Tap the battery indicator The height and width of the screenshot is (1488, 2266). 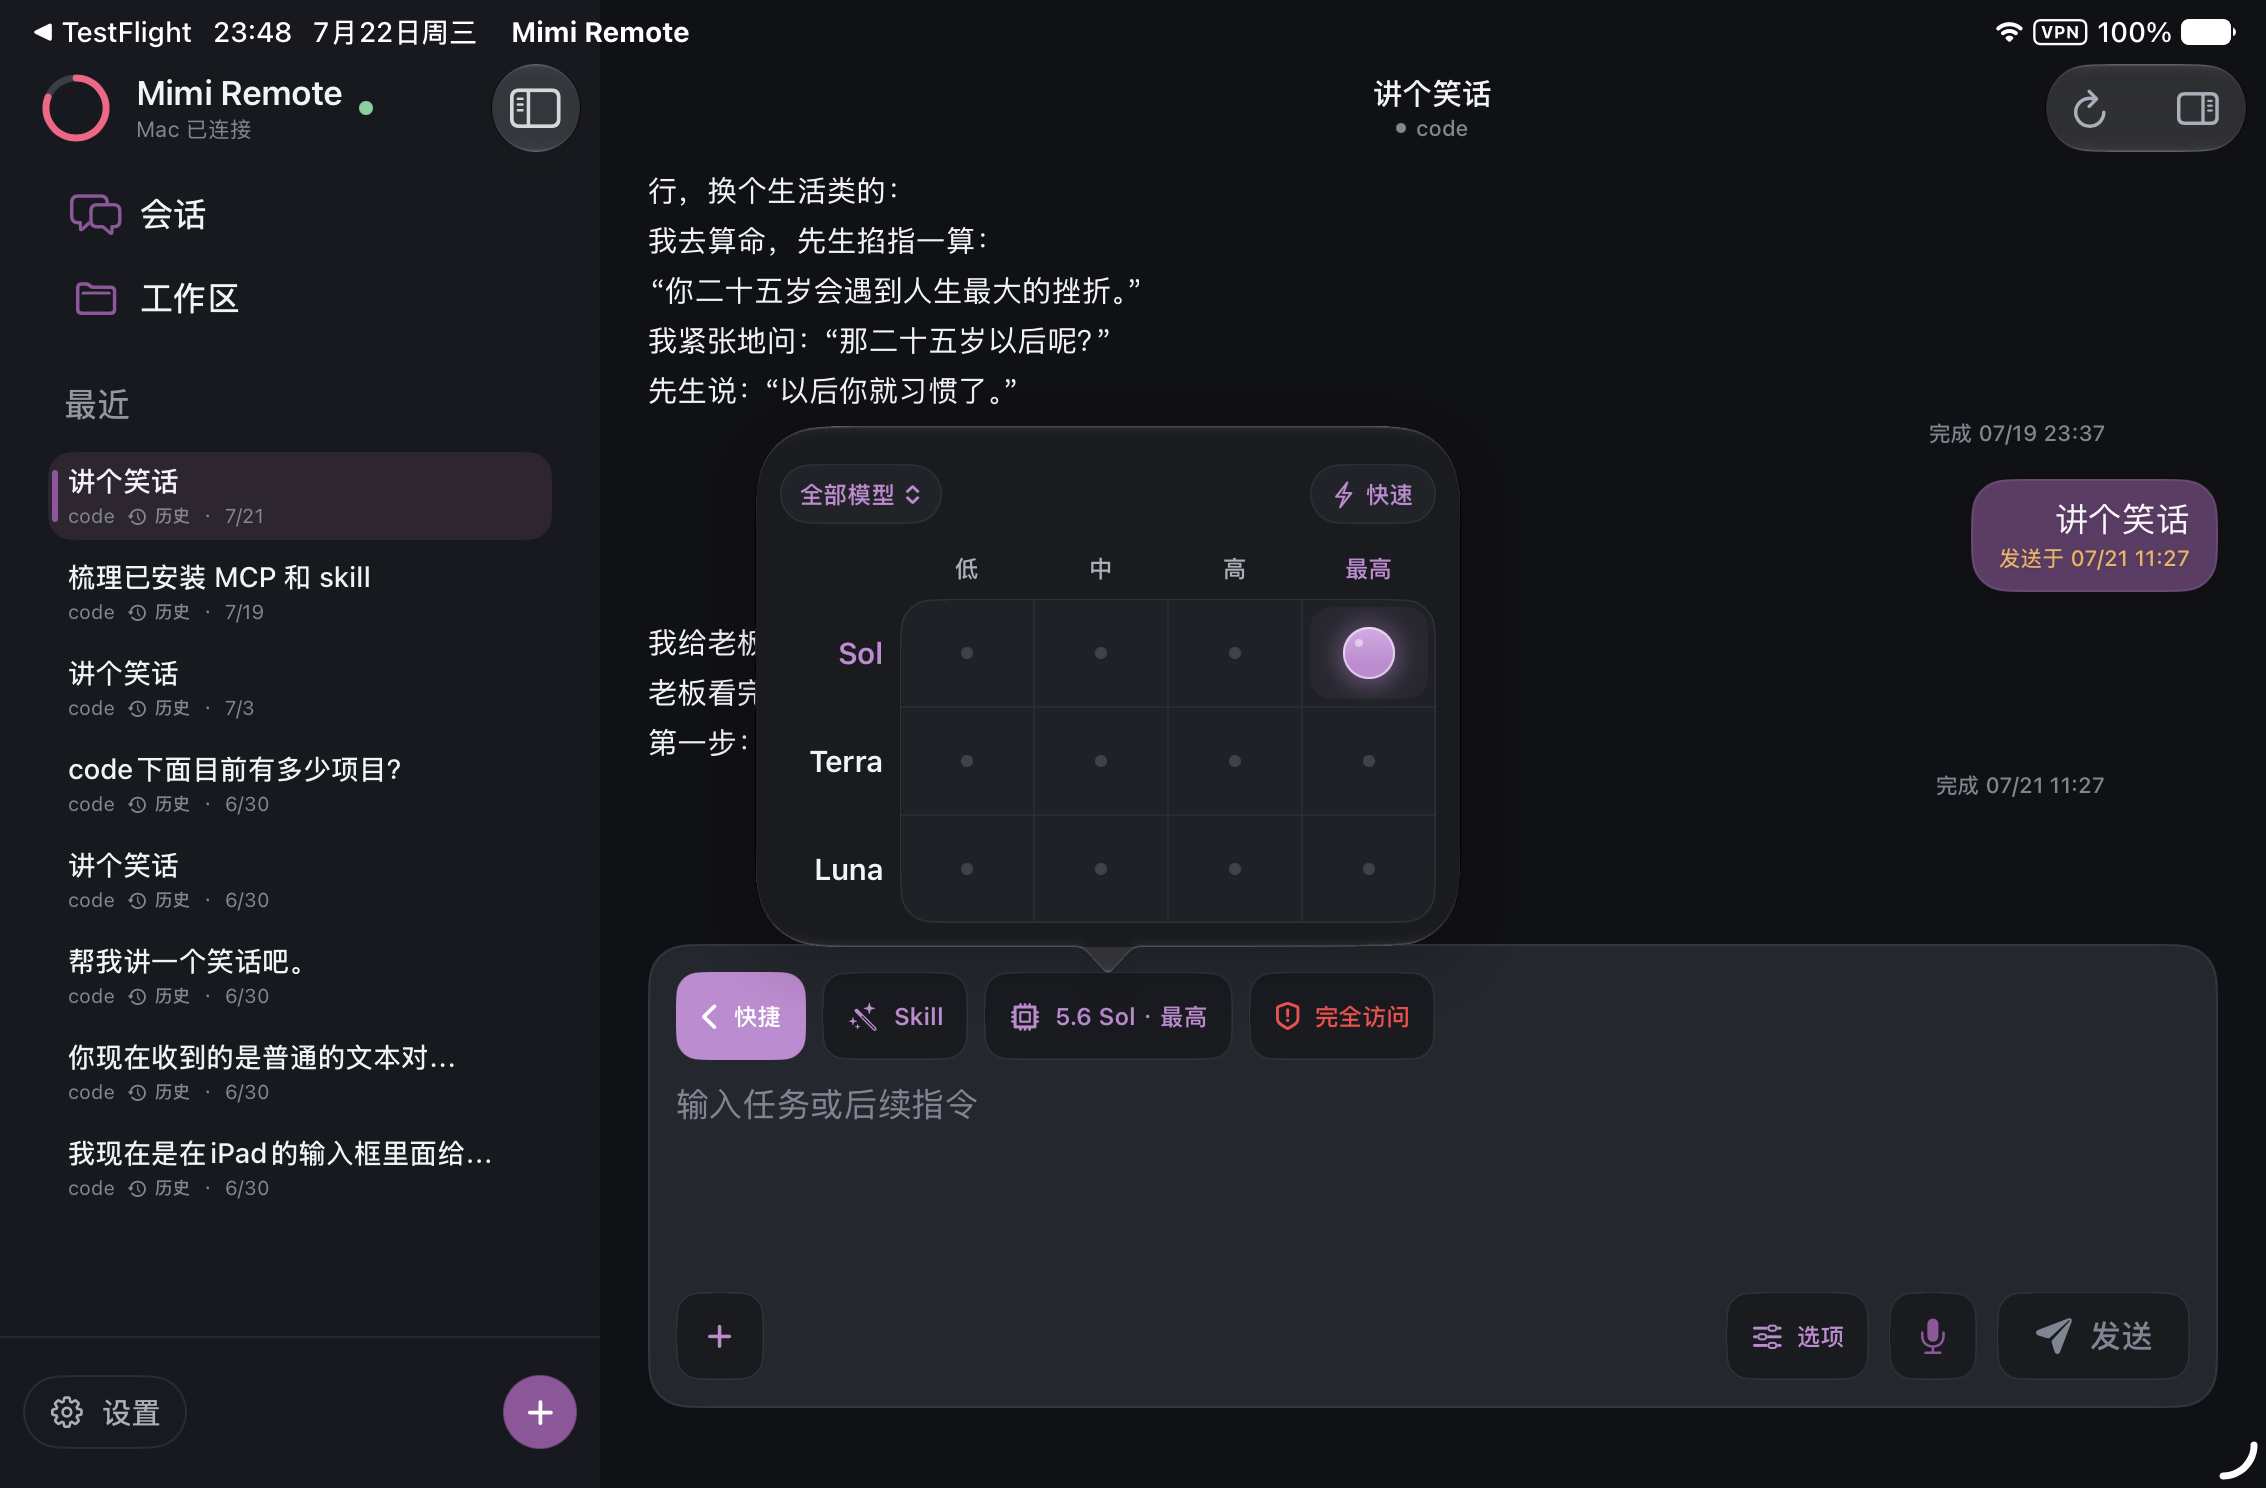point(2209,32)
